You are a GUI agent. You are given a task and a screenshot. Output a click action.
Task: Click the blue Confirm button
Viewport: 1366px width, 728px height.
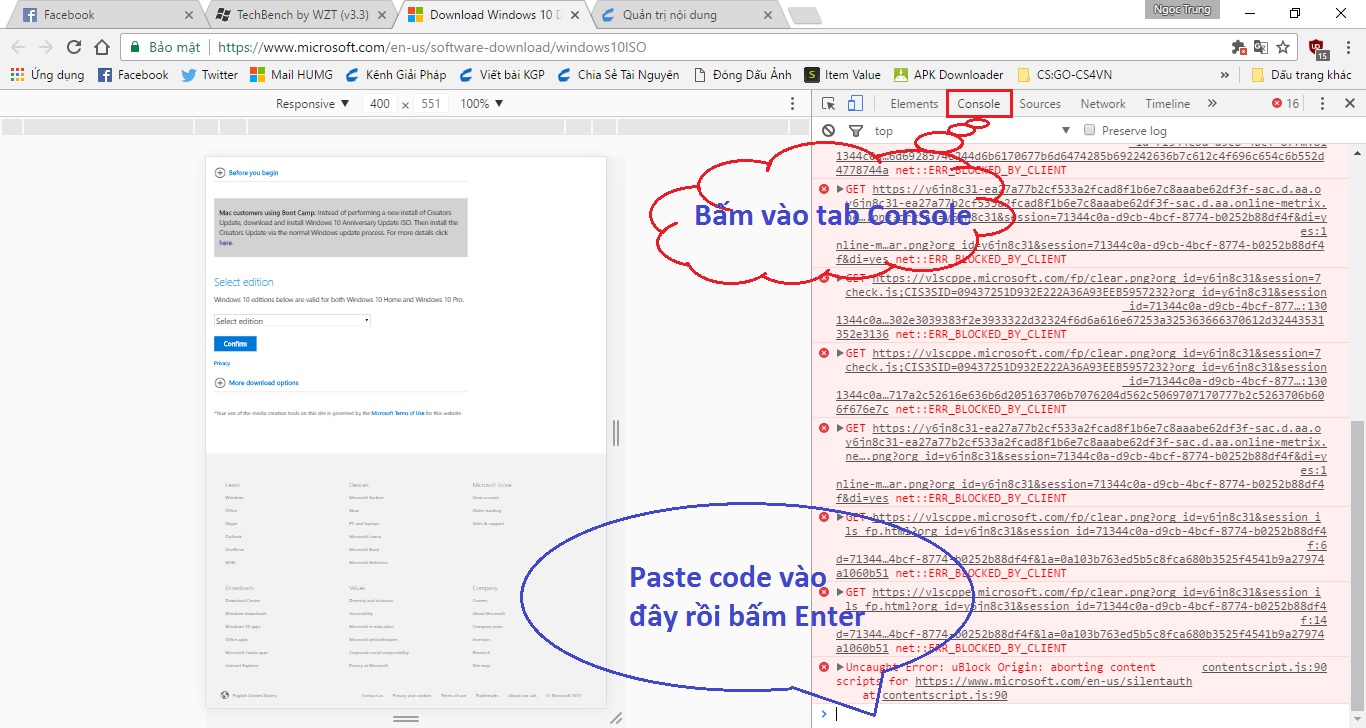[235, 344]
